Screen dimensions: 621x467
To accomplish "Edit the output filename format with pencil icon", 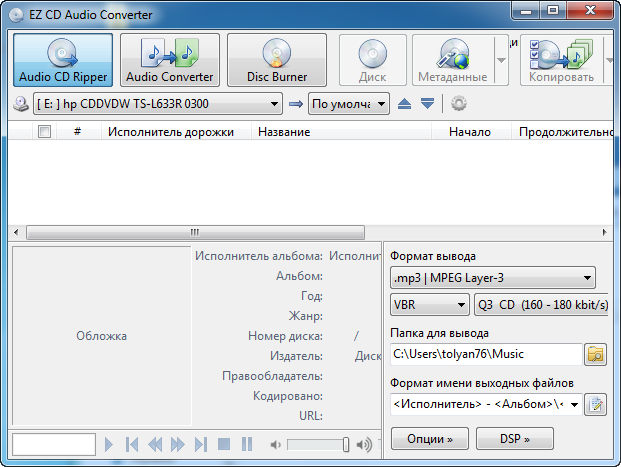I will pyautogui.click(x=596, y=405).
